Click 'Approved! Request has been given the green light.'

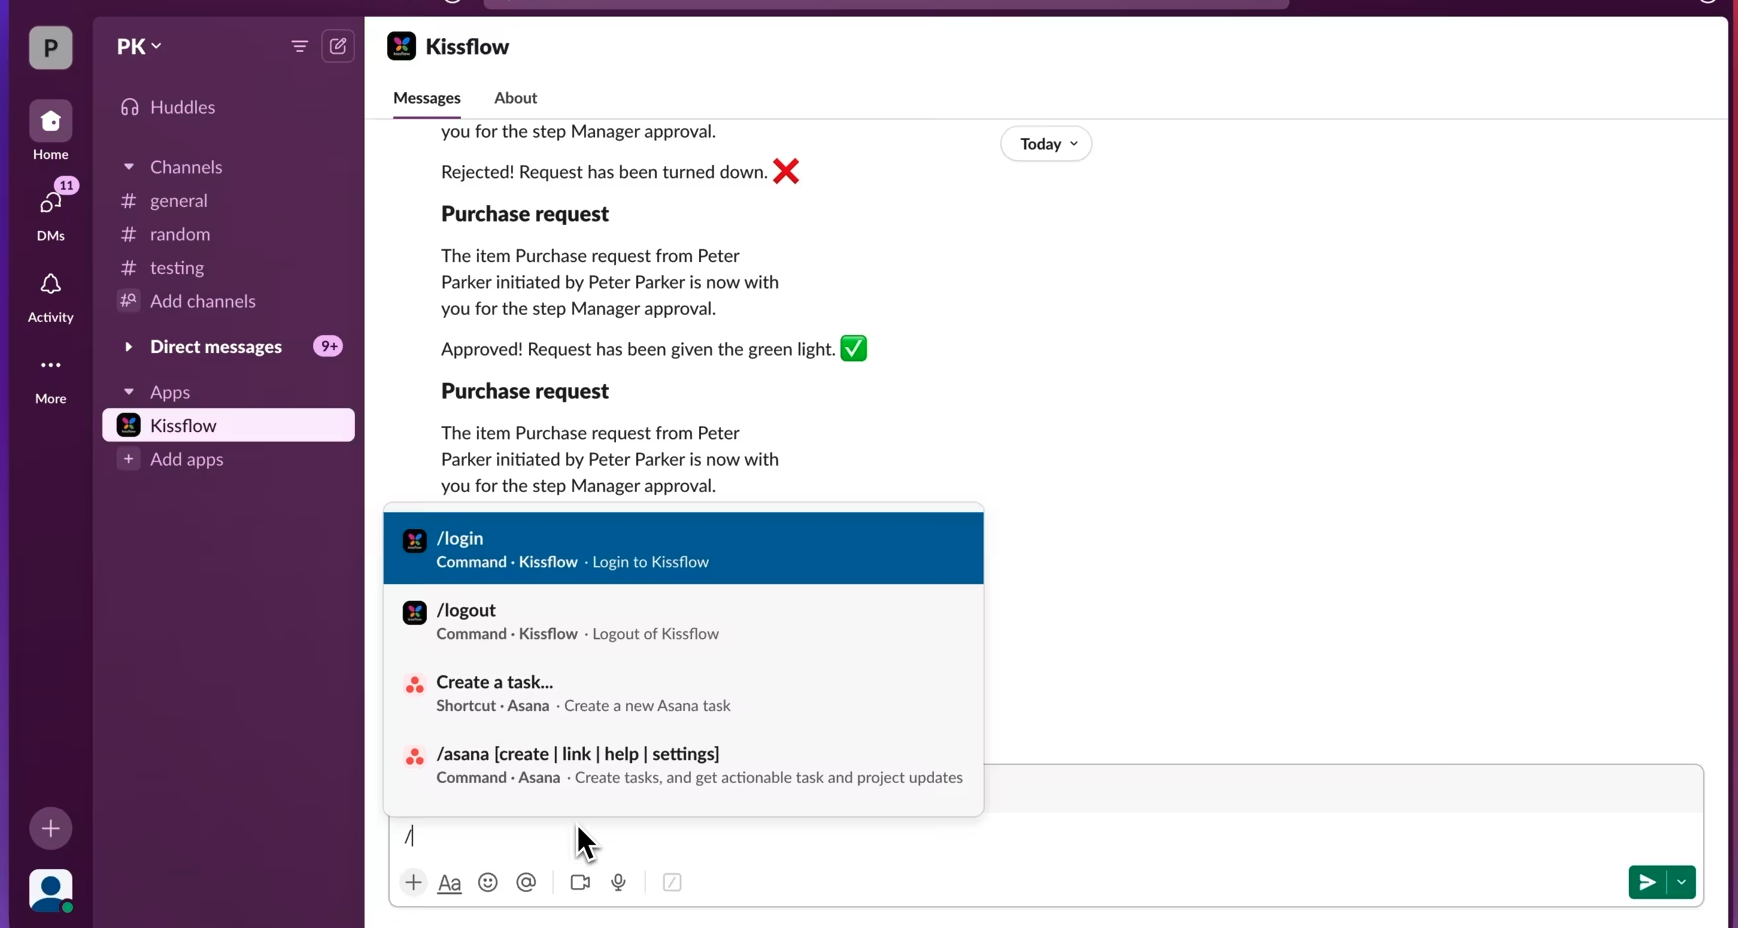(x=638, y=349)
